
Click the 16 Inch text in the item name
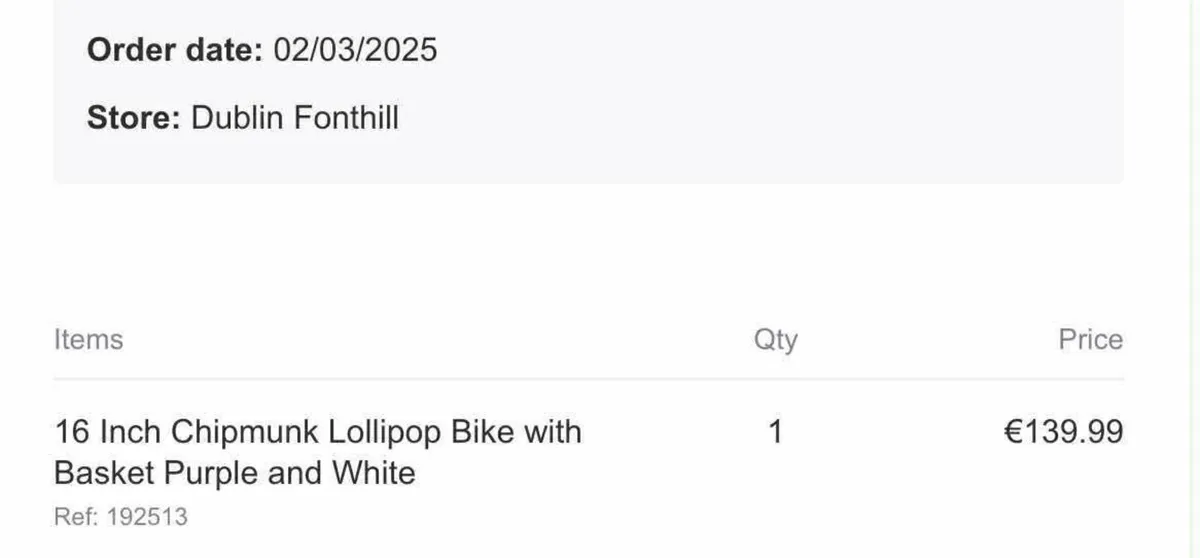tap(108, 432)
